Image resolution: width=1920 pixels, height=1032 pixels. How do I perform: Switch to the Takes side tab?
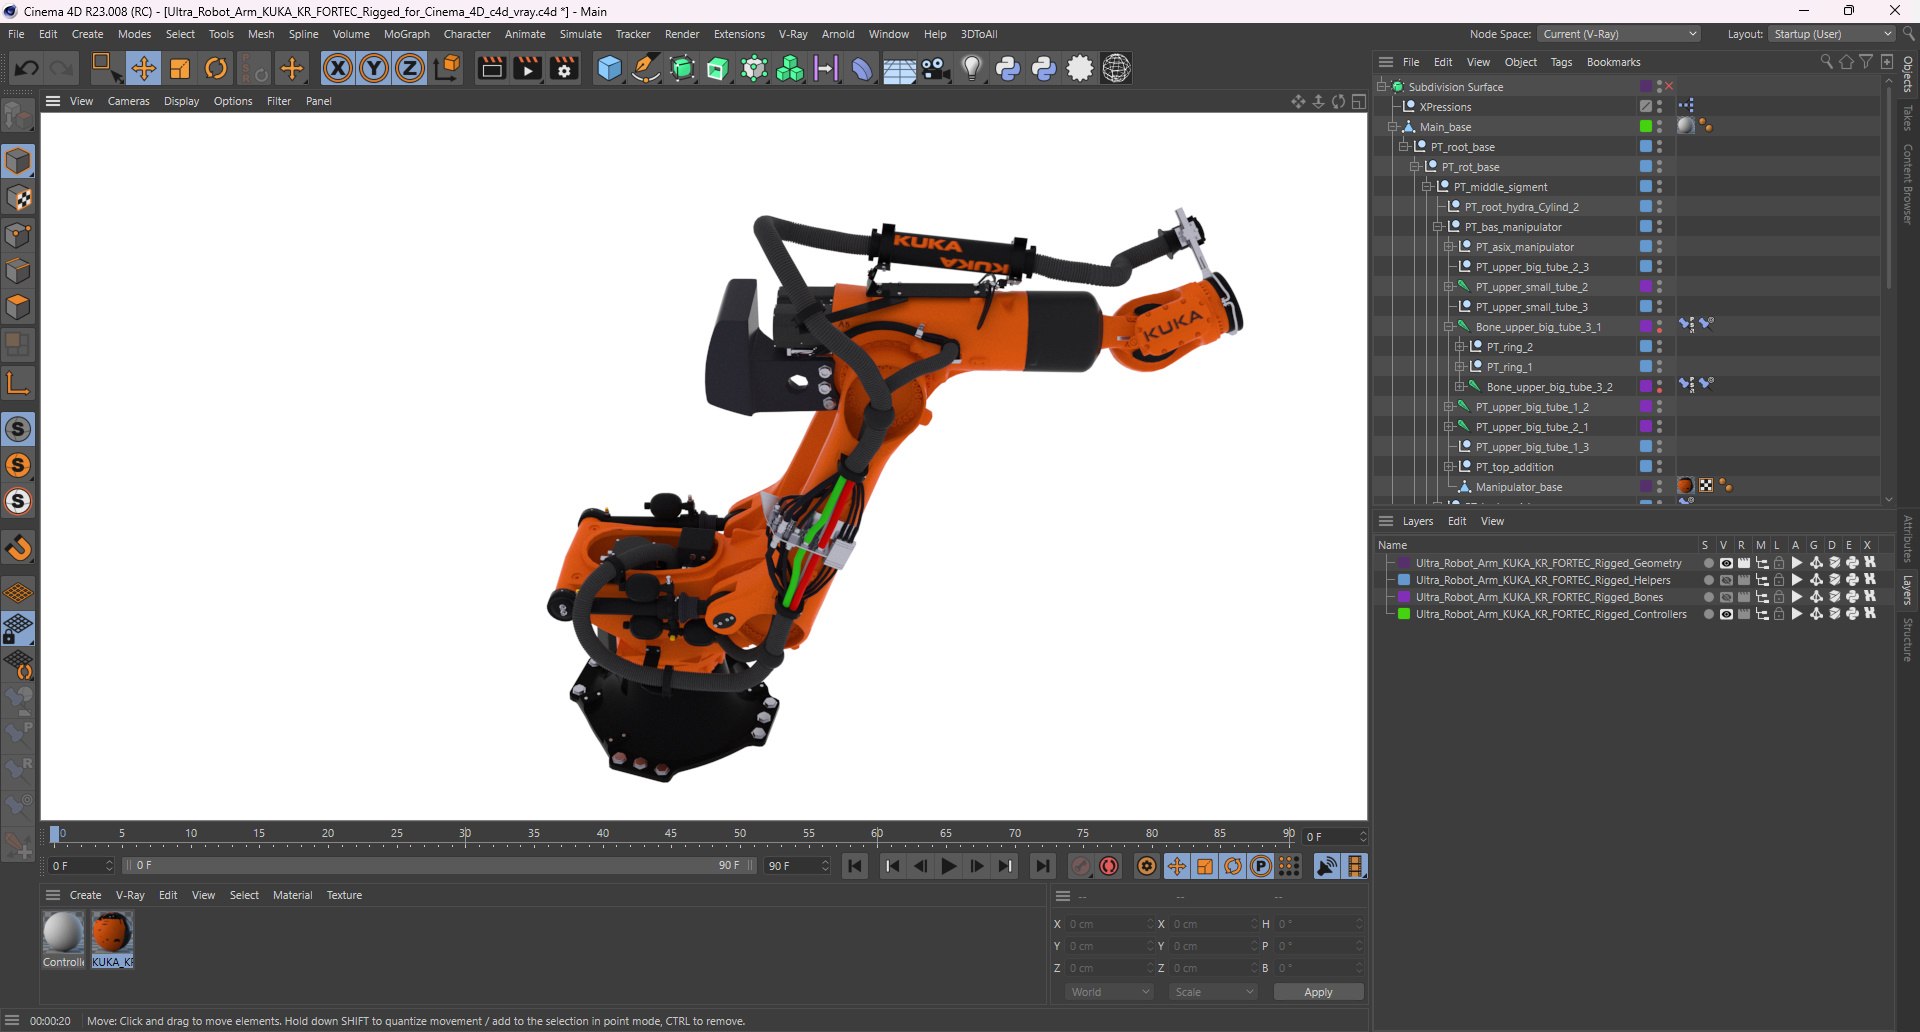[1907, 117]
